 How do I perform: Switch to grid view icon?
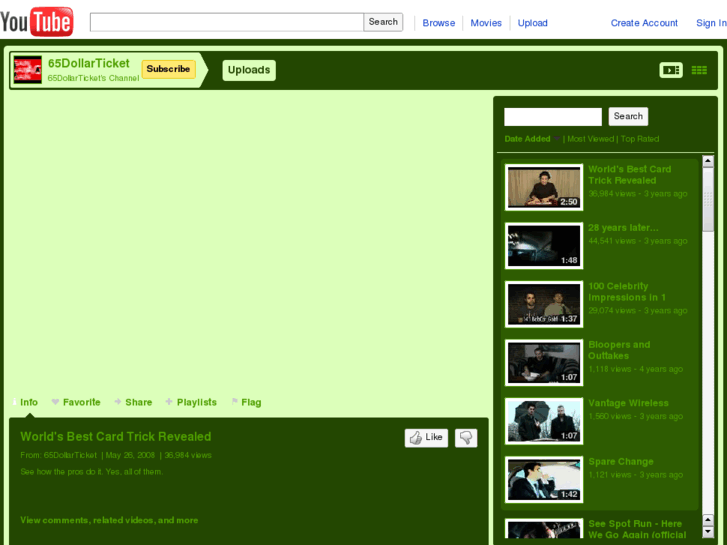(x=699, y=70)
